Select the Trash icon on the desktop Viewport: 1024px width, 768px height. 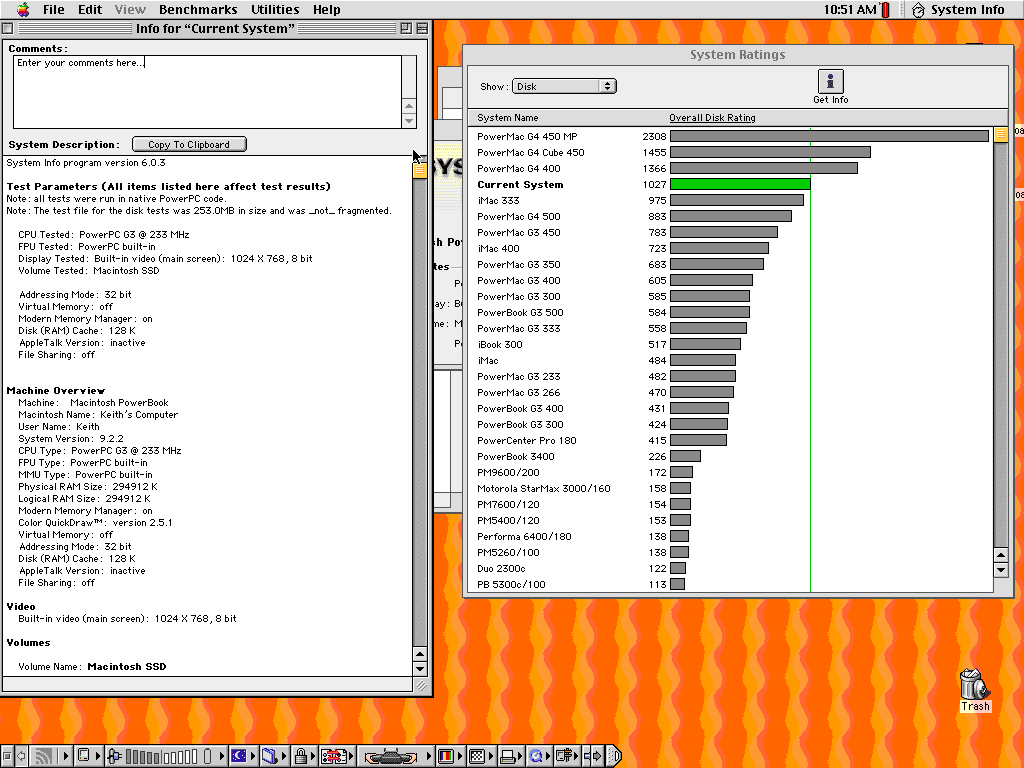(x=974, y=690)
